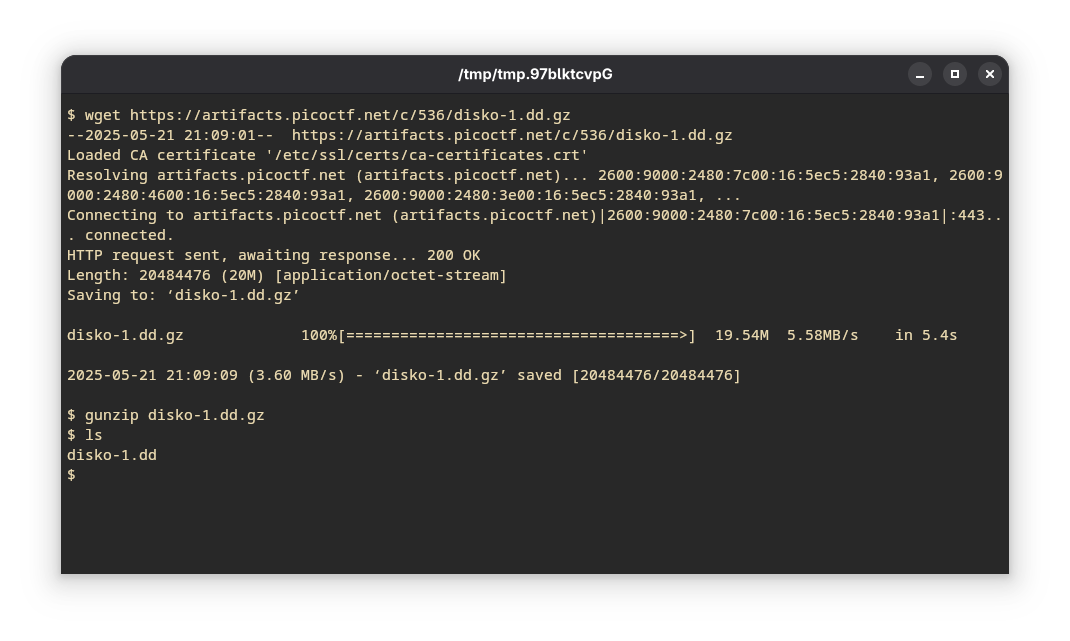Maximize the terminal window
The image size is (1070, 641).
click(x=955, y=74)
